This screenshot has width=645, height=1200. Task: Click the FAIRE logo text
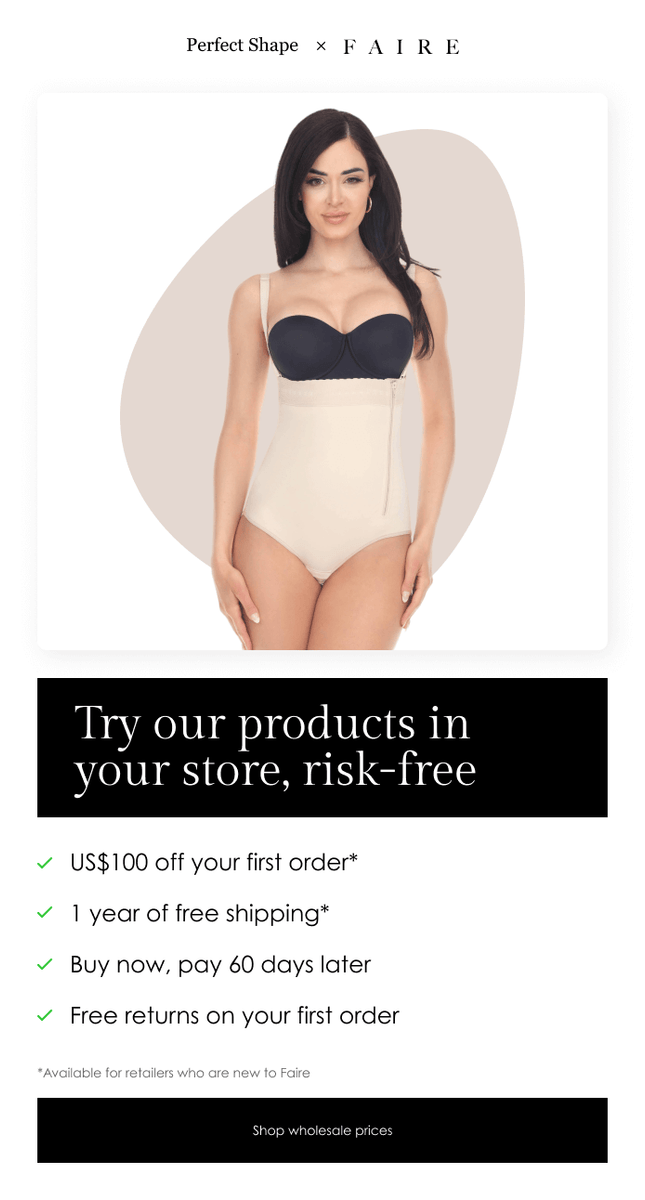[401, 47]
